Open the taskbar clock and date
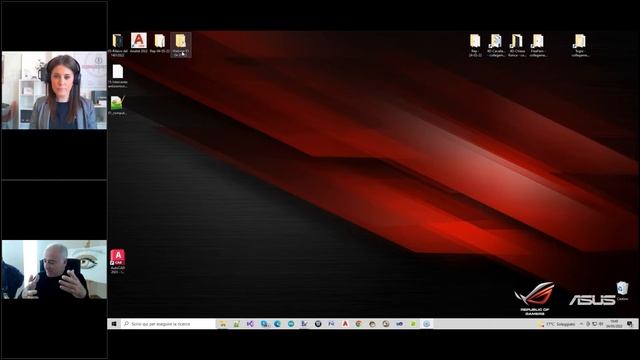This screenshot has width=640, height=360. point(614,324)
